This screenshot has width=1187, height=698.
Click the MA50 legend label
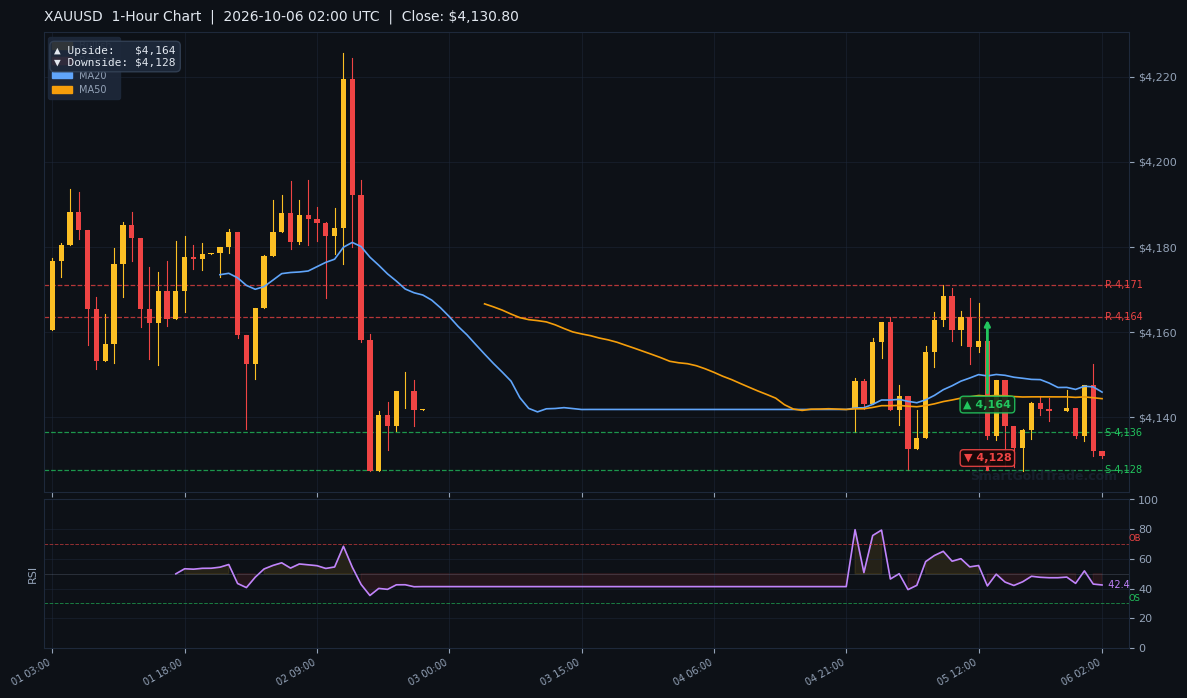click(x=92, y=89)
